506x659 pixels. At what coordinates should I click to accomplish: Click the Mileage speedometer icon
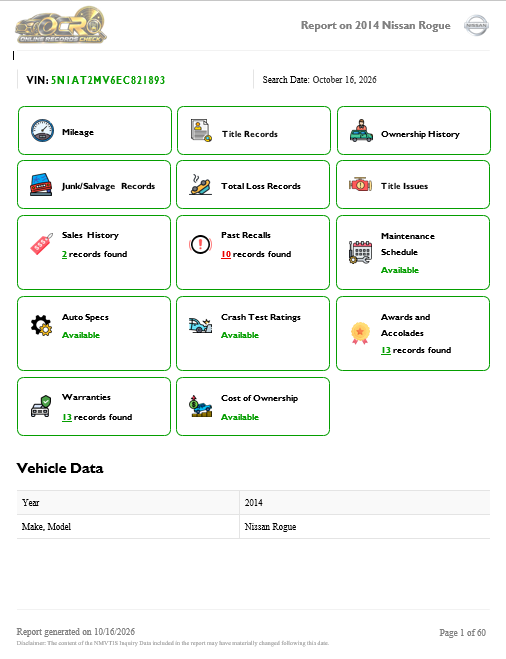(x=42, y=130)
